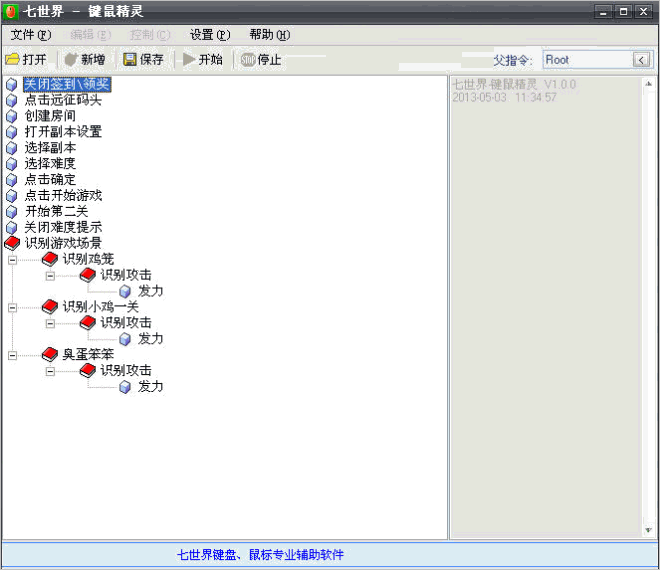
Task: Click the cube icon beside 开始第二关
Action: 12,212
